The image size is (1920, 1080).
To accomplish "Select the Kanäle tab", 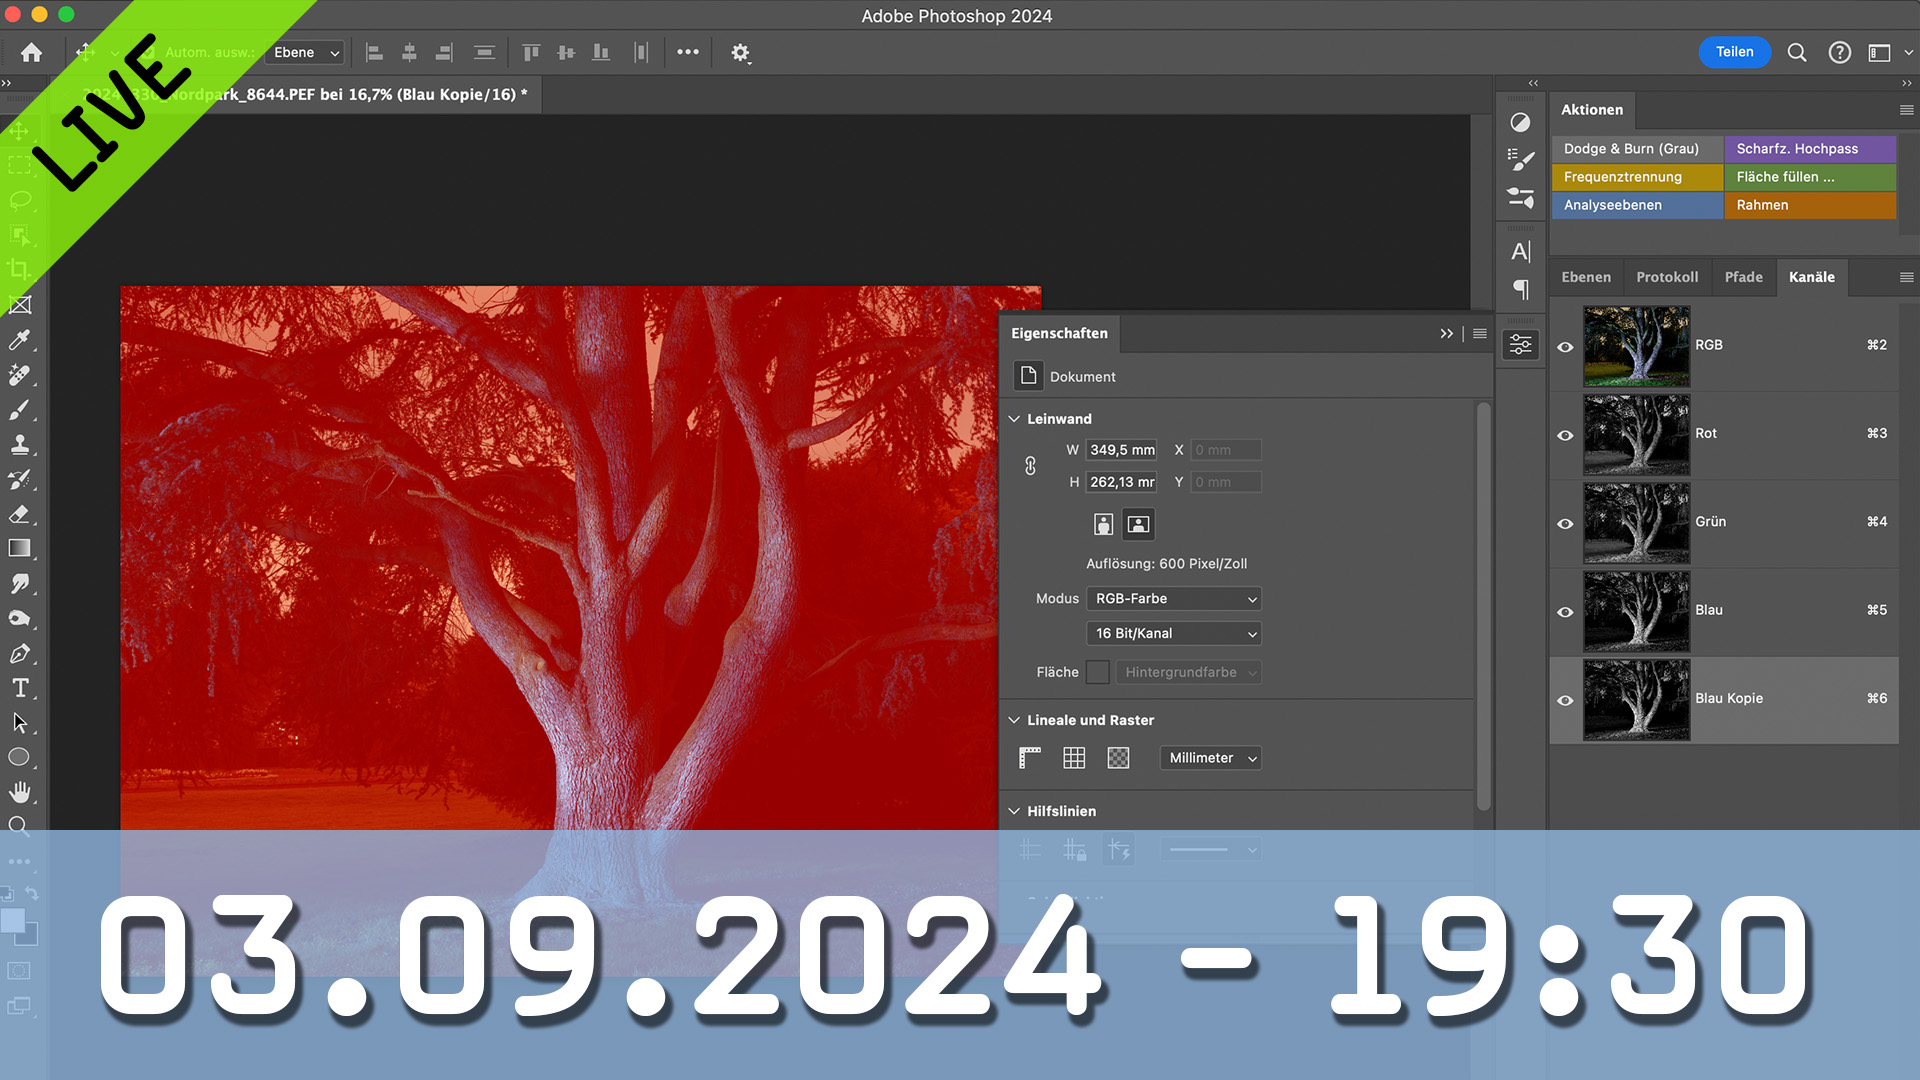I will (1812, 277).
